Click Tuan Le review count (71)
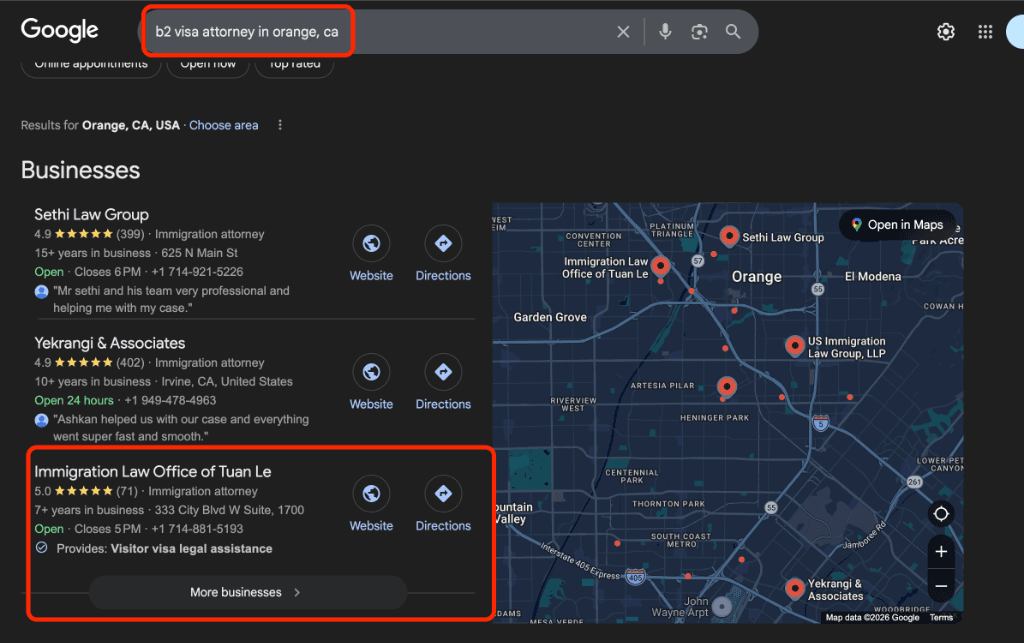The width and height of the screenshot is (1024, 643). tap(127, 492)
